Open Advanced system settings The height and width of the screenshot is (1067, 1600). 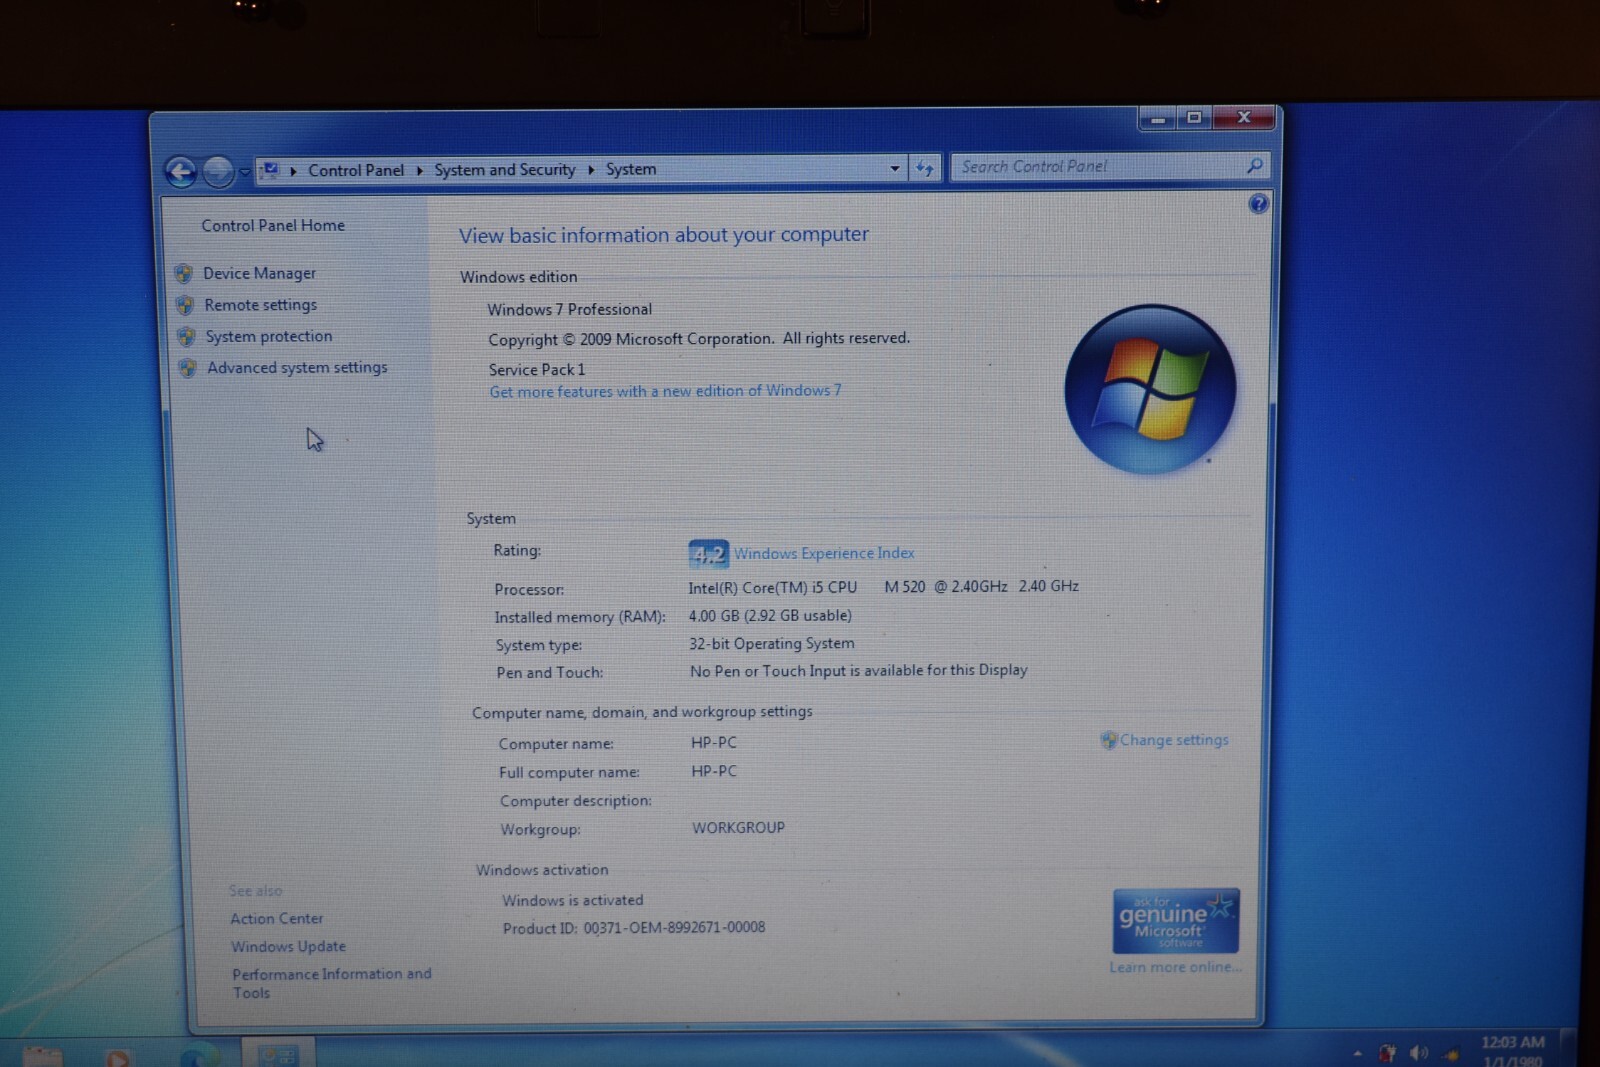297,367
